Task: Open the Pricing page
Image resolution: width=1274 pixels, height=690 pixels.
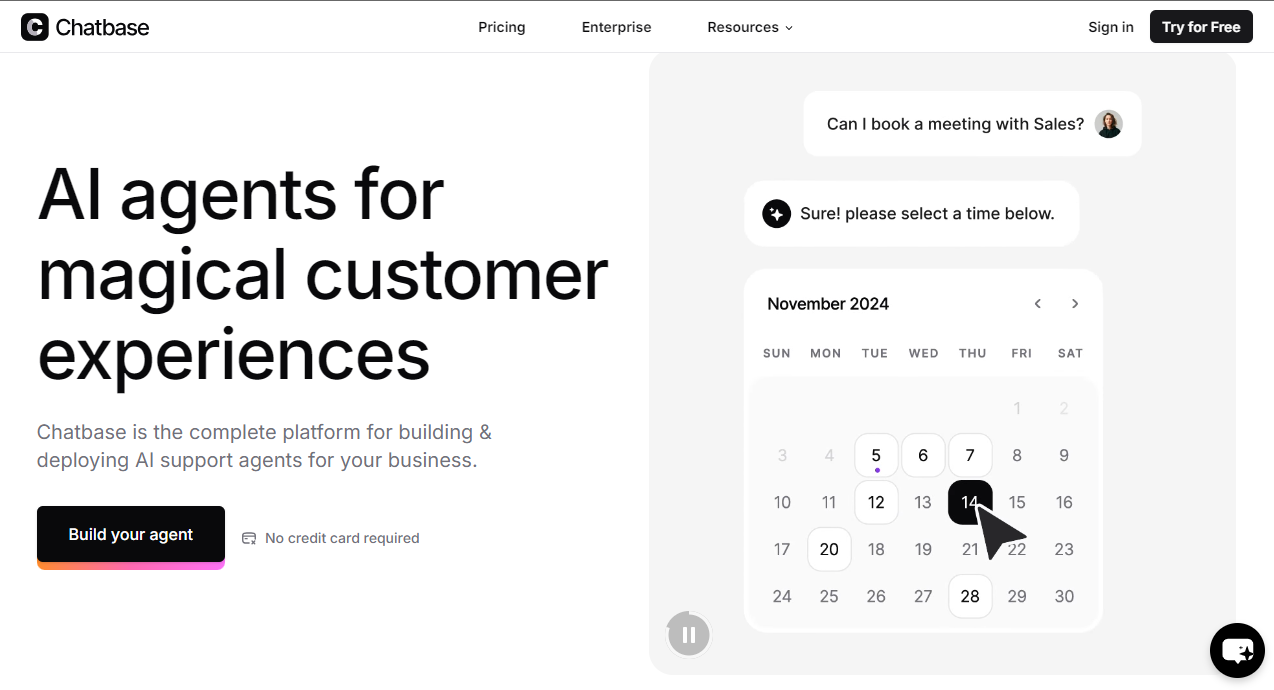Action: tap(502, 27)
